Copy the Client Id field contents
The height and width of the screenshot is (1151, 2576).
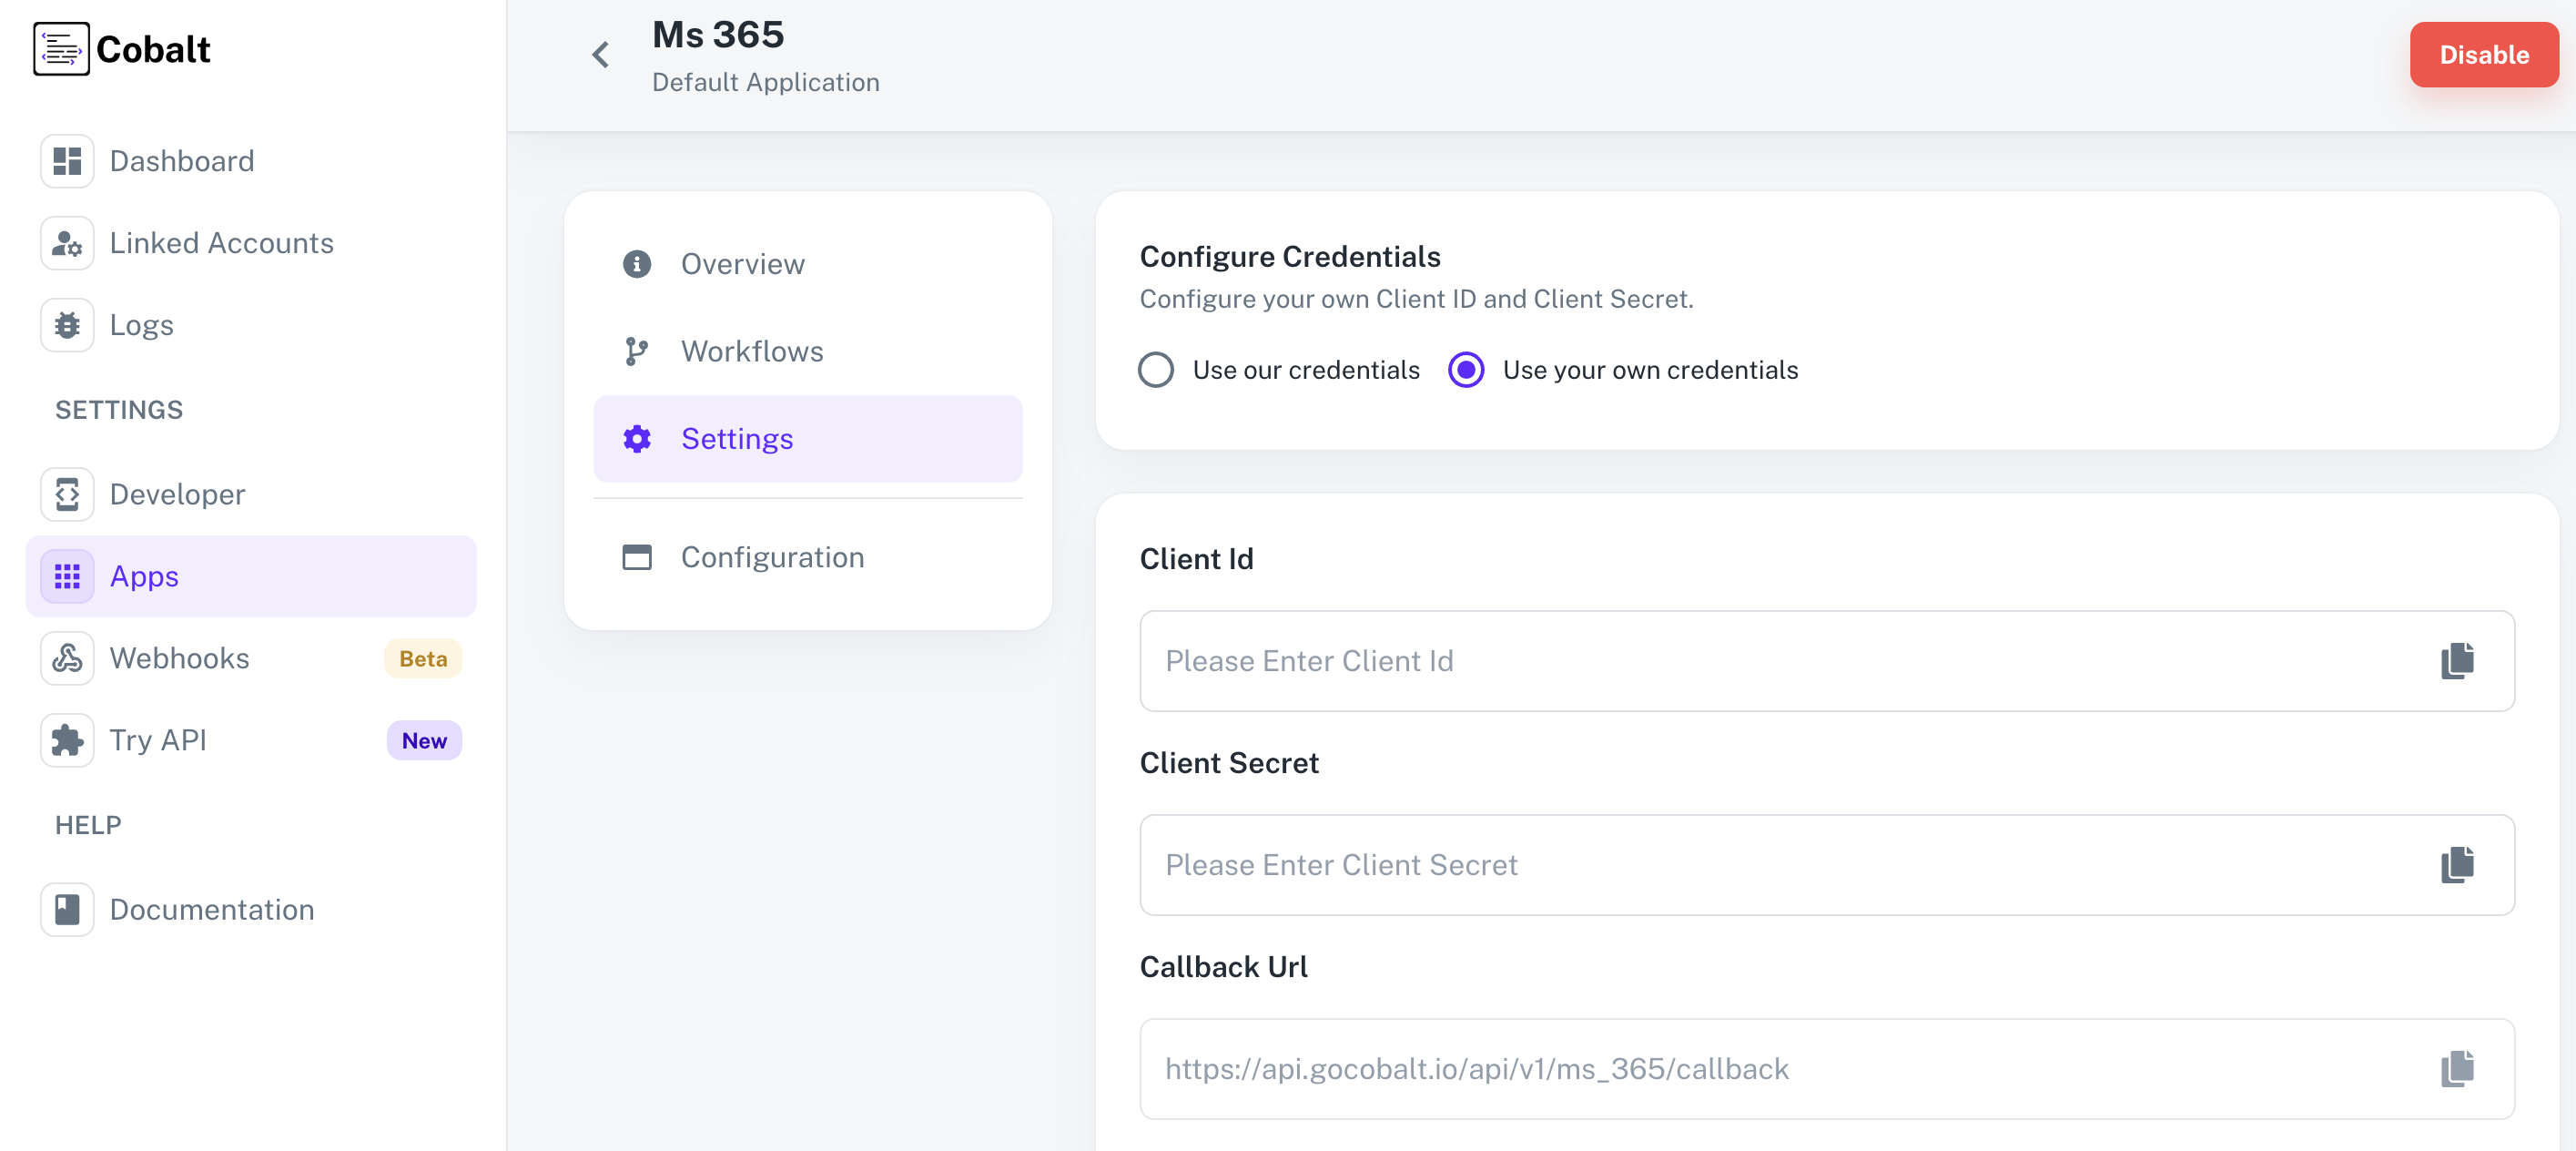(2456, 660)
